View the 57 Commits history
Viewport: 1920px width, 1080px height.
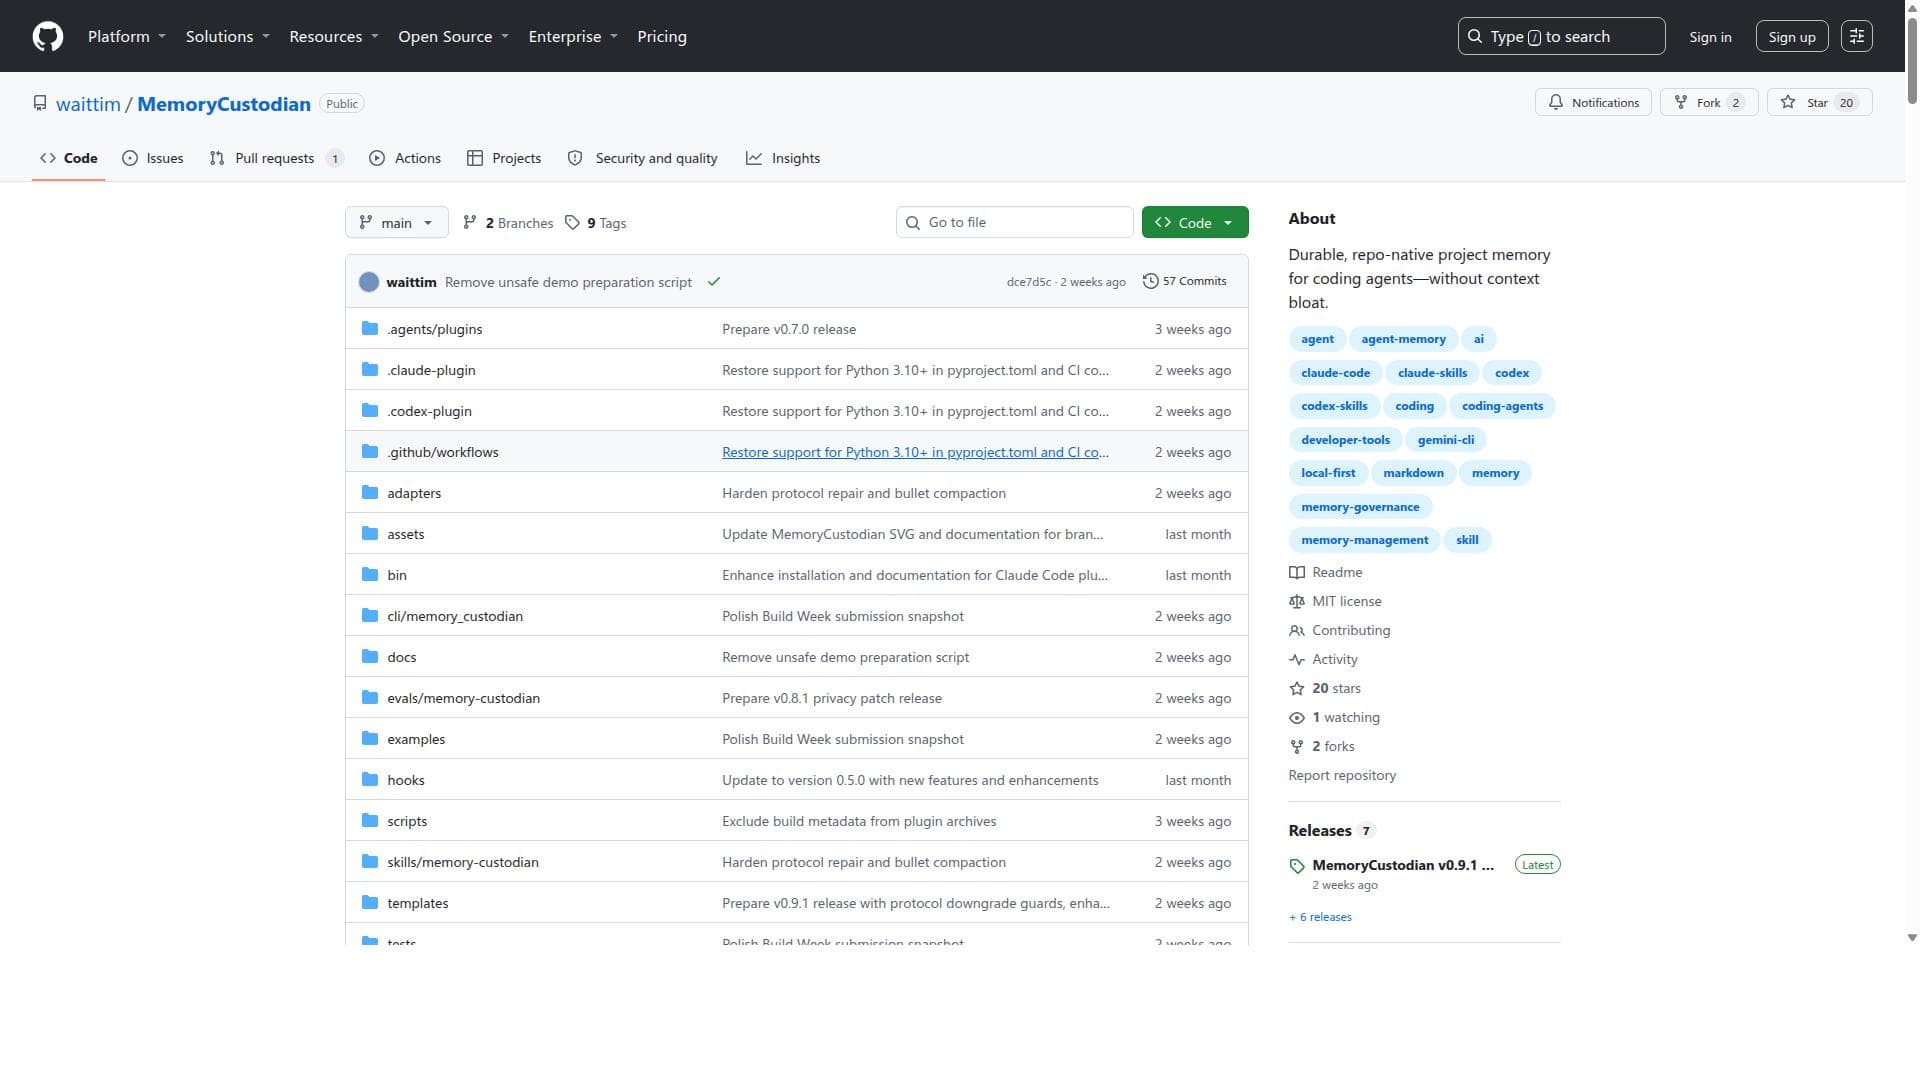(1184, 281)
